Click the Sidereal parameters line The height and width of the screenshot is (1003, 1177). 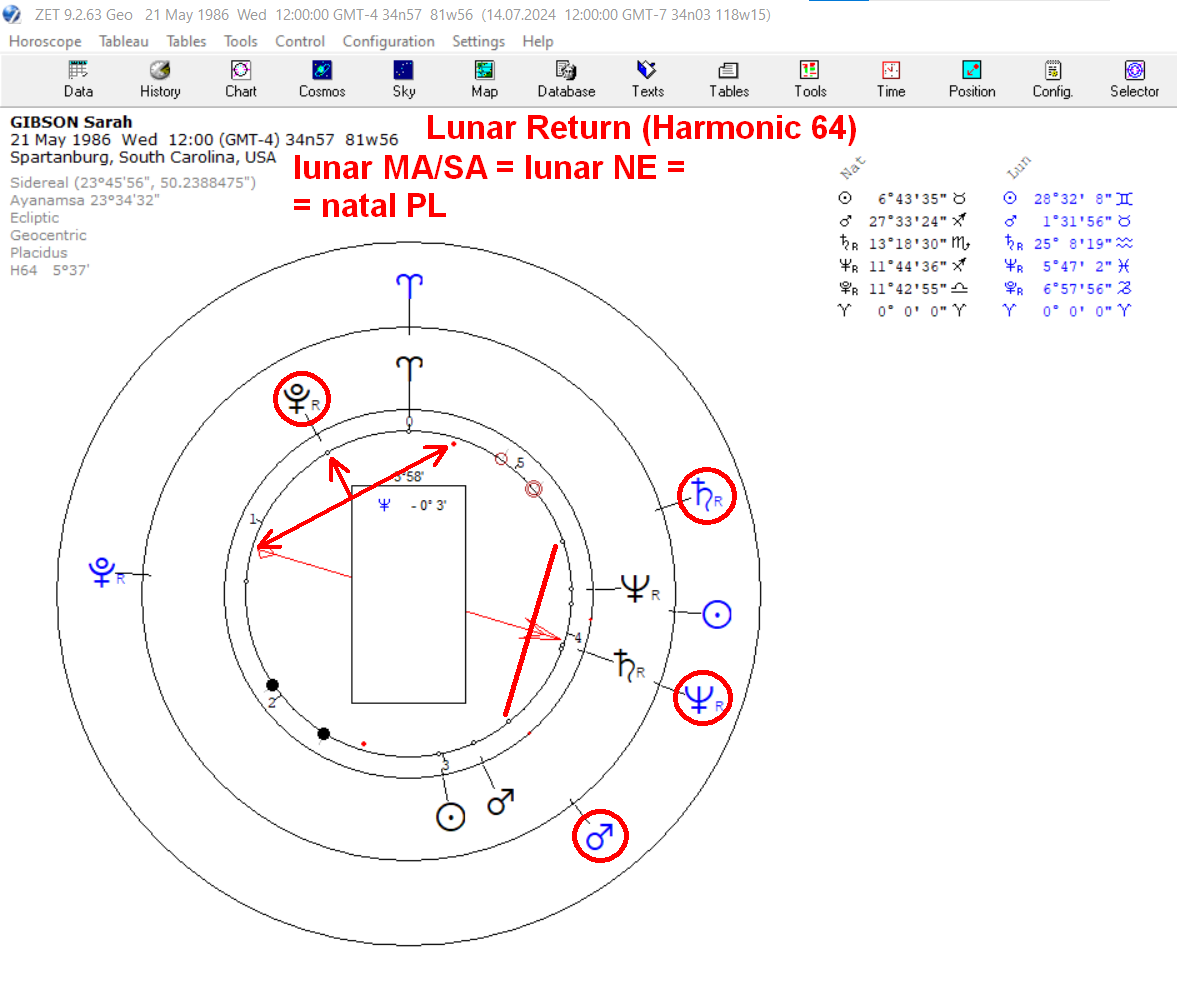tap(133, 182)
